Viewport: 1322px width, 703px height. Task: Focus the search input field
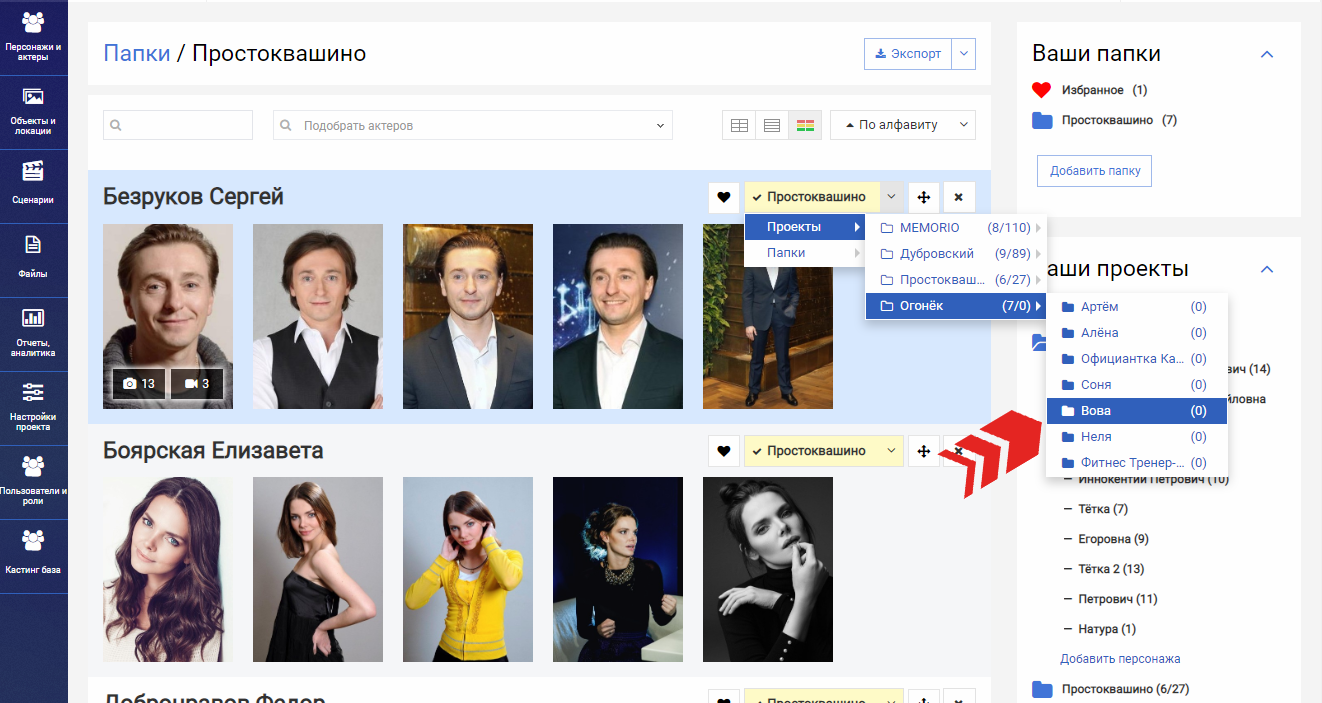[178, 125]
